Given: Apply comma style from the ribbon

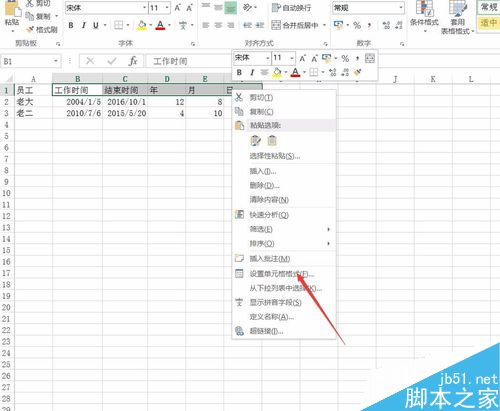Looking at the screenshot, I should [x=369, y=25].
